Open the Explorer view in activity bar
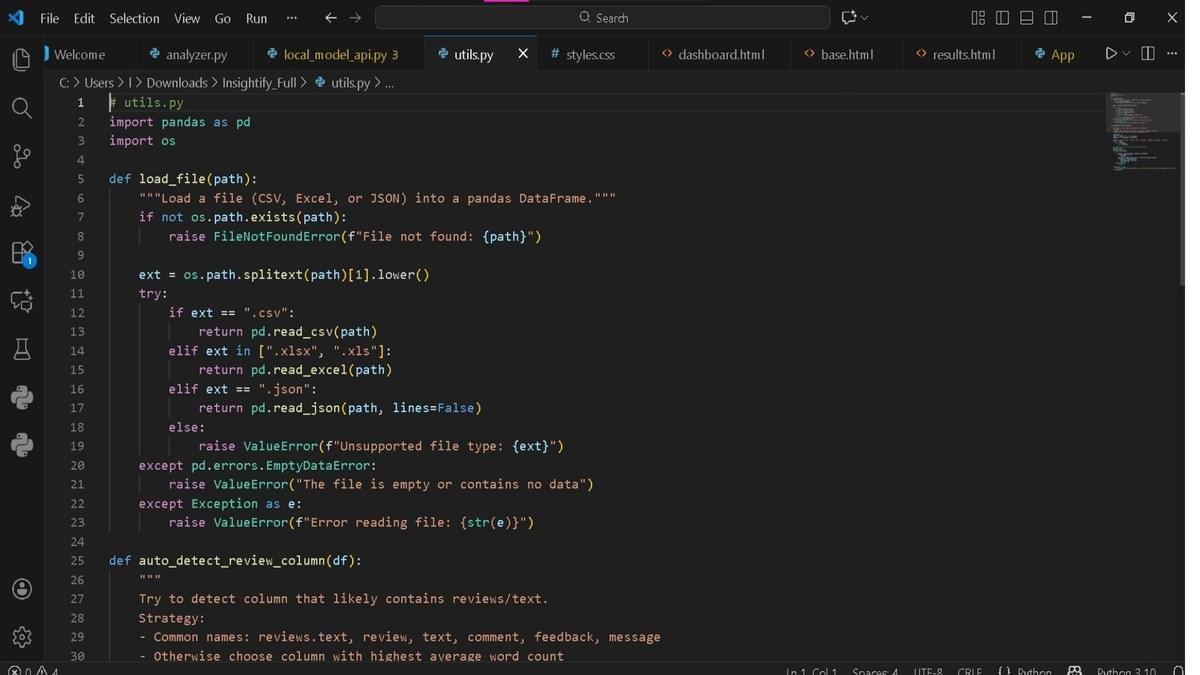 pos(21,60)
